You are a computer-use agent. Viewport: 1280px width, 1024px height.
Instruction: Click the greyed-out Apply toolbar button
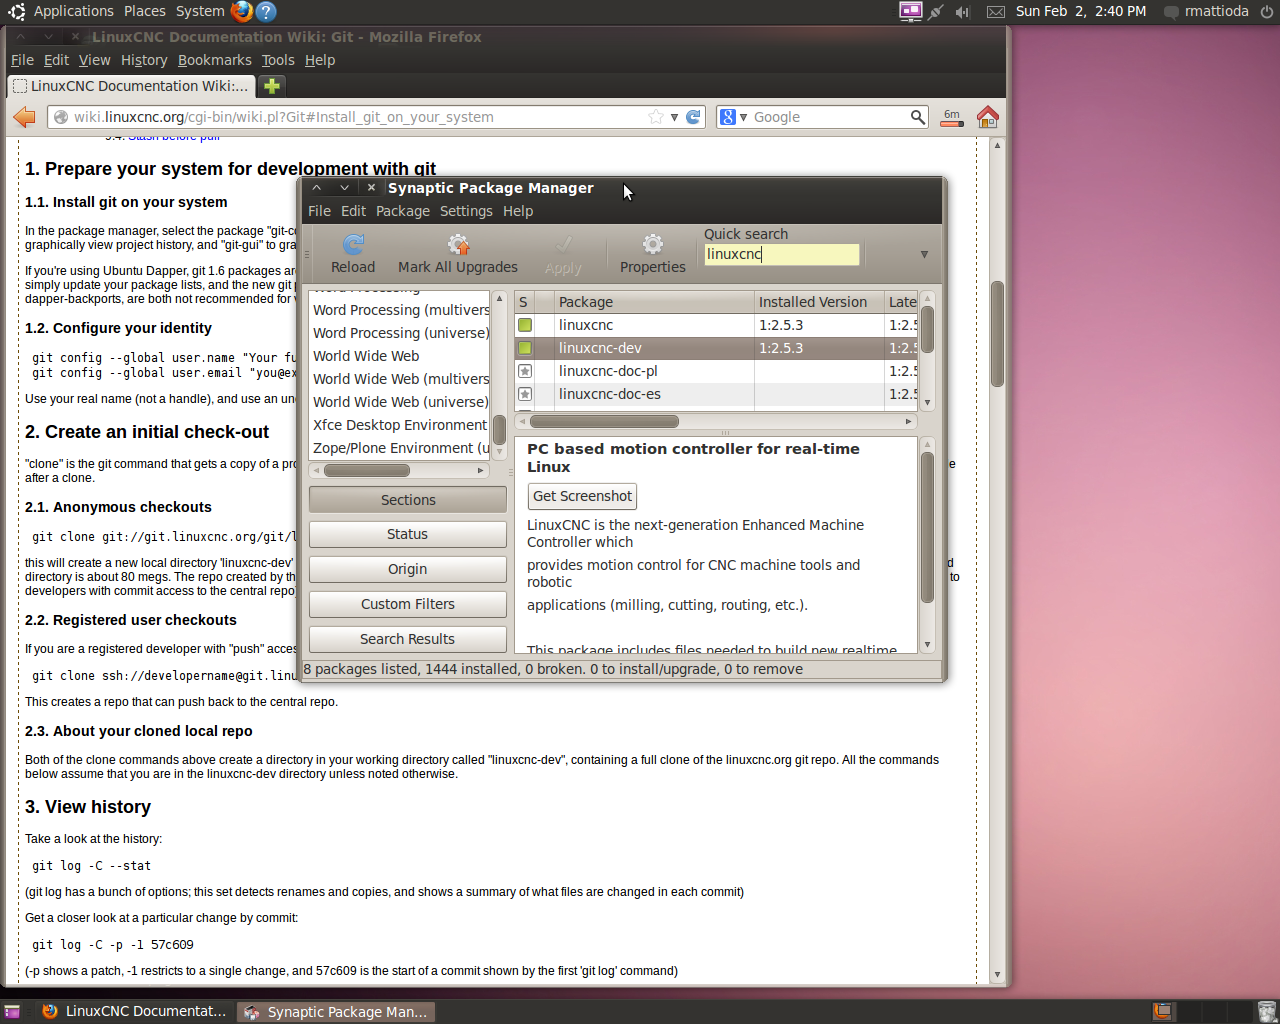pyautogui.click(x=563, y=254)
